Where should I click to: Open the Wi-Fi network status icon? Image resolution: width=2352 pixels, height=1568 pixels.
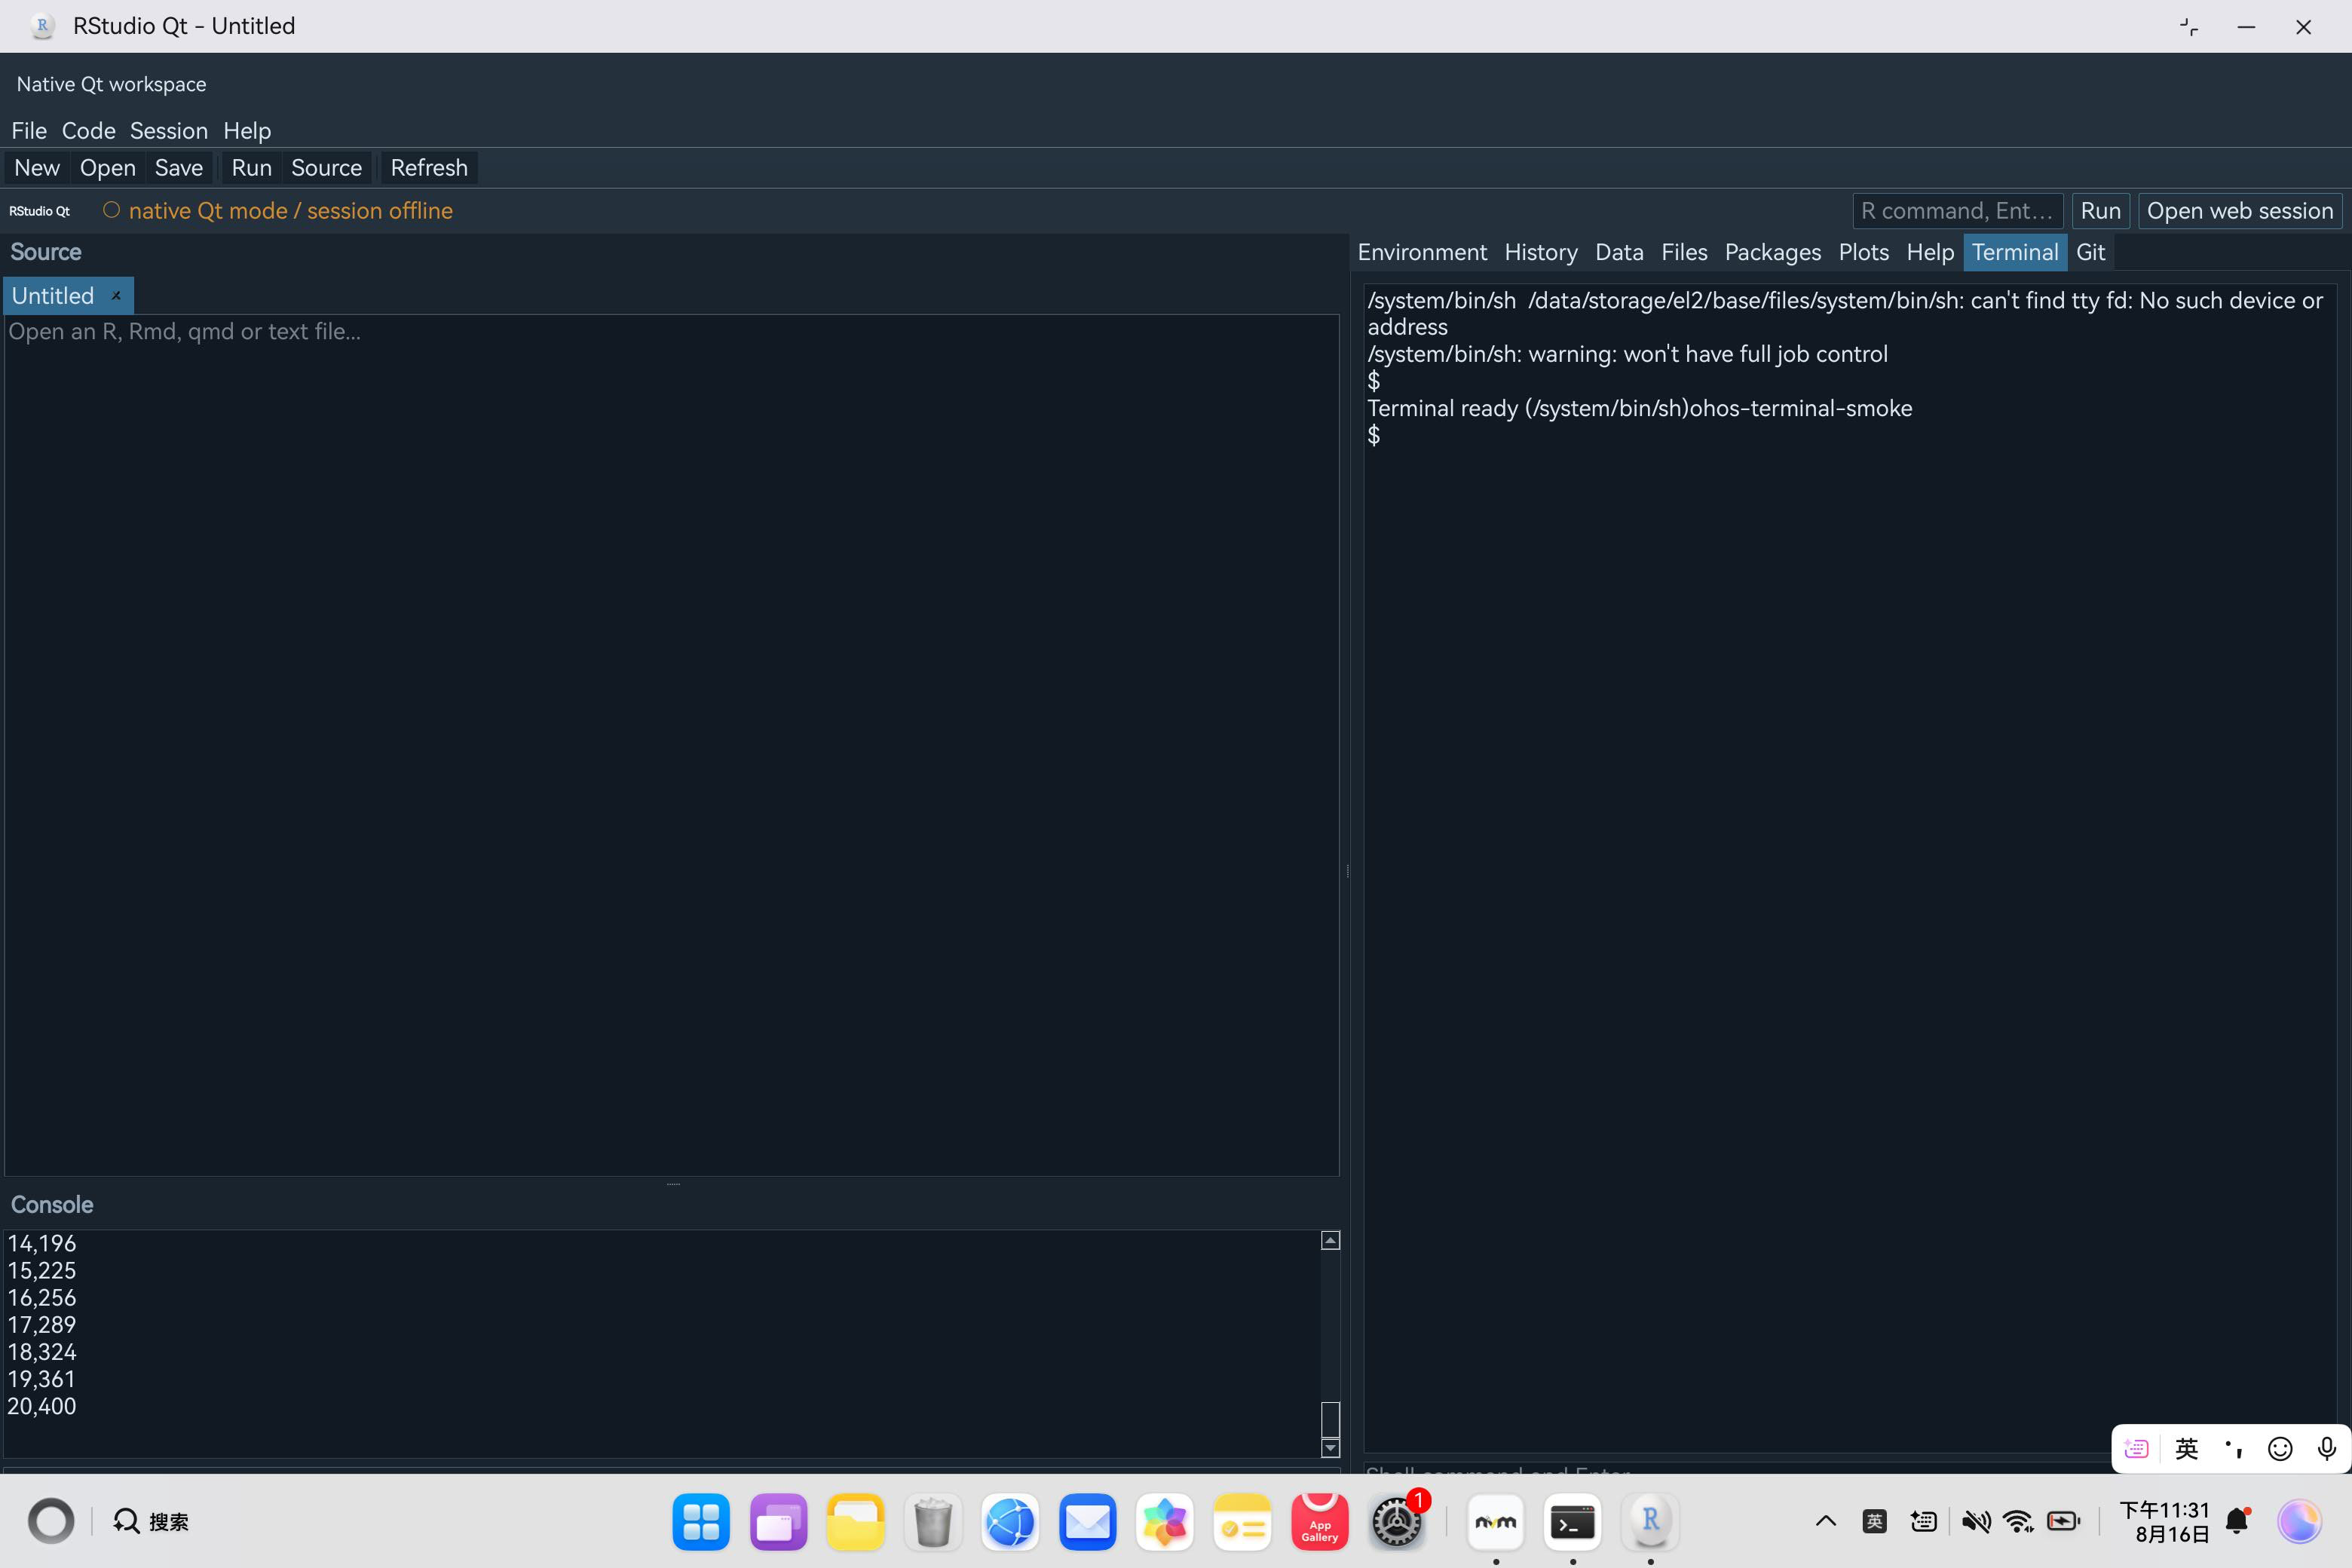pyautogui.click(x=2019, y=1522)
